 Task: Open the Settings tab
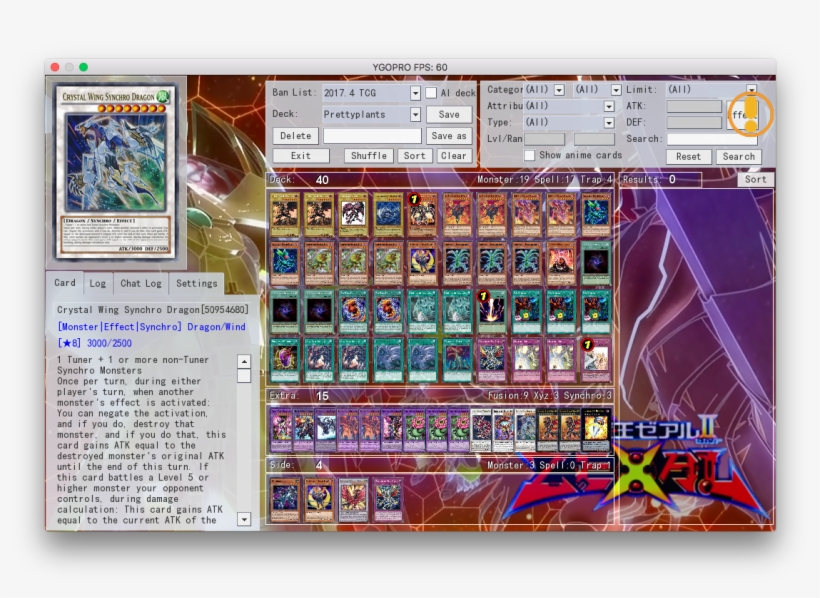[197, 284]
